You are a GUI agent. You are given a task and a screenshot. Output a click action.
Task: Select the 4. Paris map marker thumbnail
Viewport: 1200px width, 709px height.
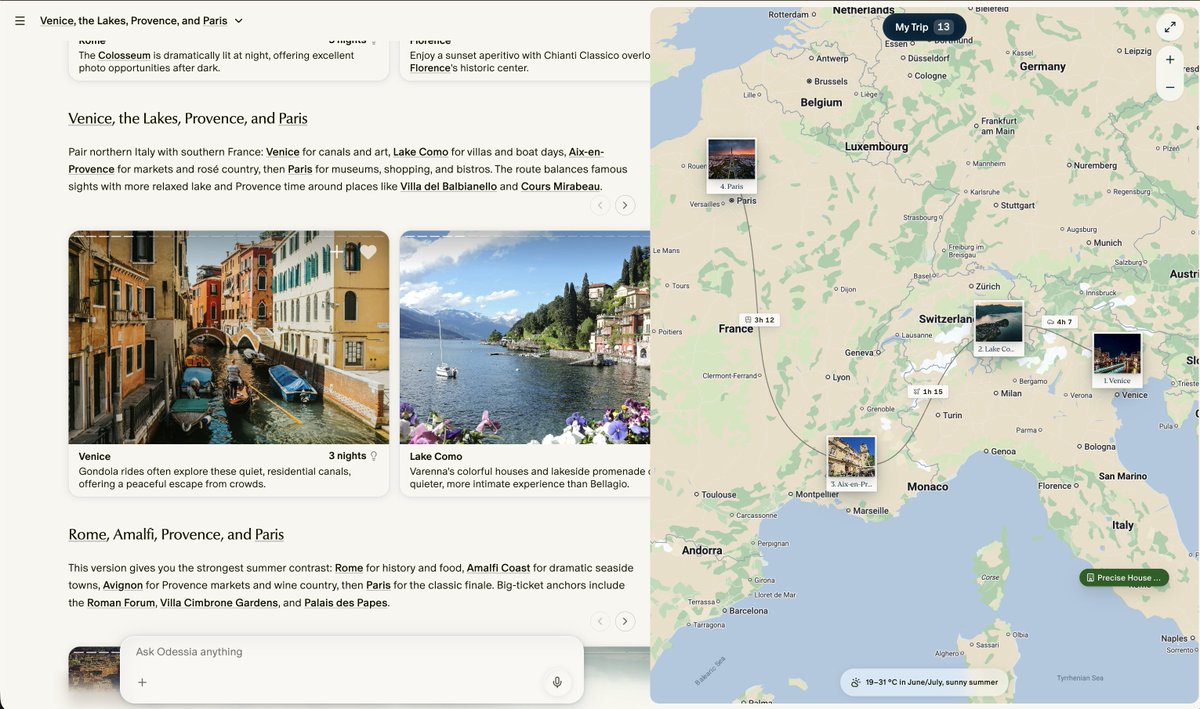point(731,166)
